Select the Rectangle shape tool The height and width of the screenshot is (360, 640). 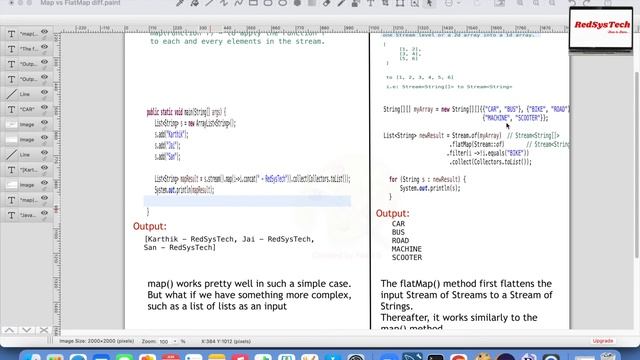point(253,3)
